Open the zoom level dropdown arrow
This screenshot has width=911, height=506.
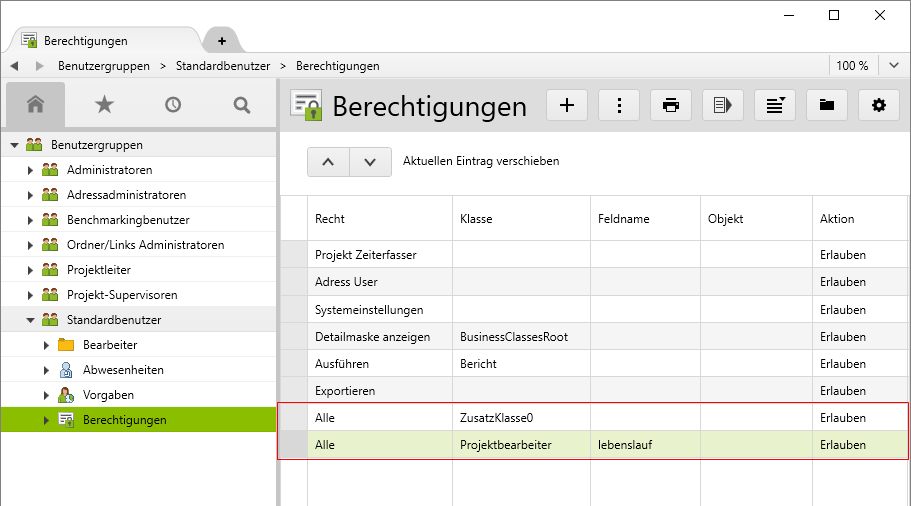click(894, 66)
